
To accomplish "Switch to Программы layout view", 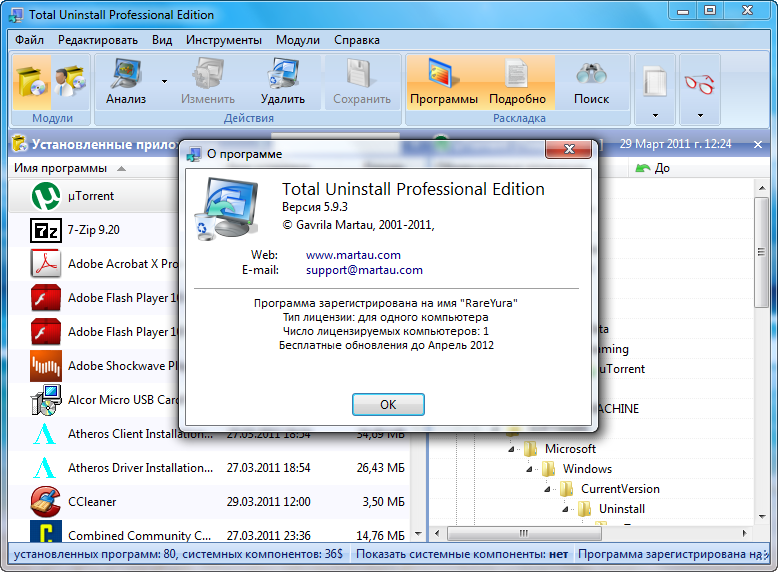I will (x=444, y=82).
